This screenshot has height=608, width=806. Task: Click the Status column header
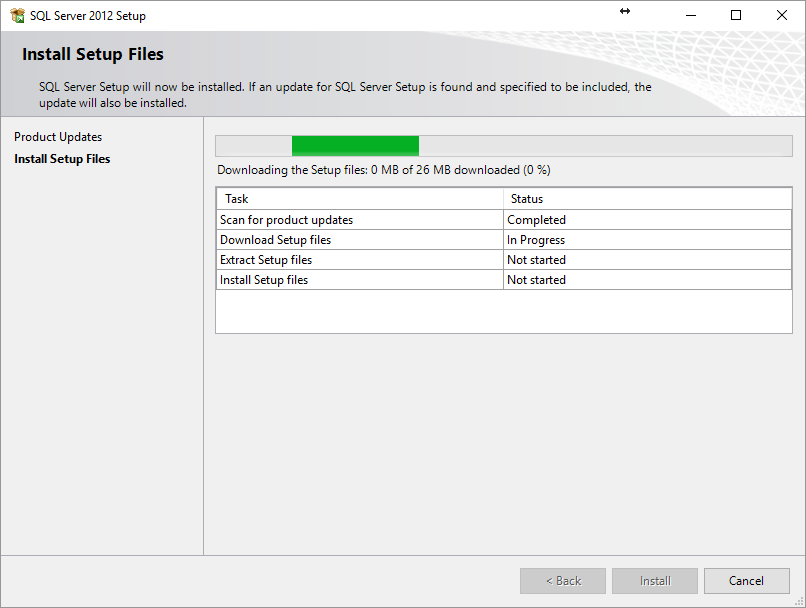point(648,199)
